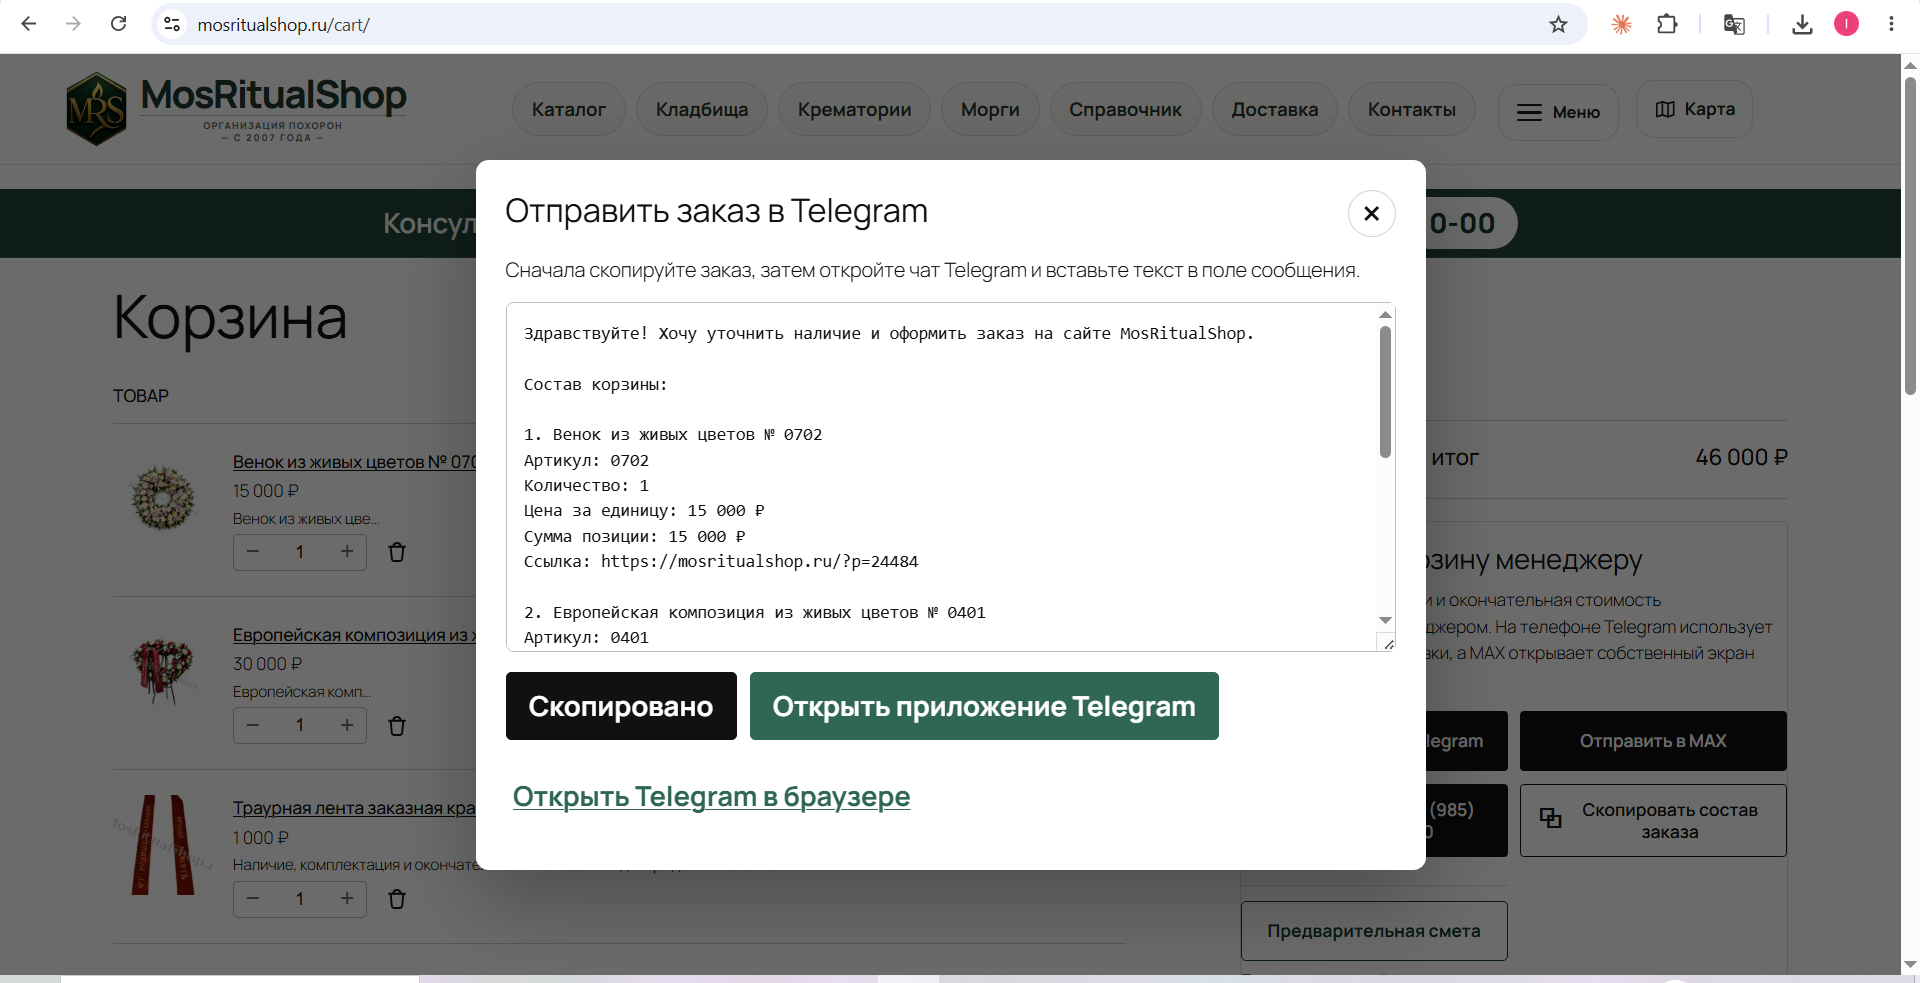Open the Telegram app with green button
Image resolution: width=1920 pixels, height=983 pixels.
(984, 706)
